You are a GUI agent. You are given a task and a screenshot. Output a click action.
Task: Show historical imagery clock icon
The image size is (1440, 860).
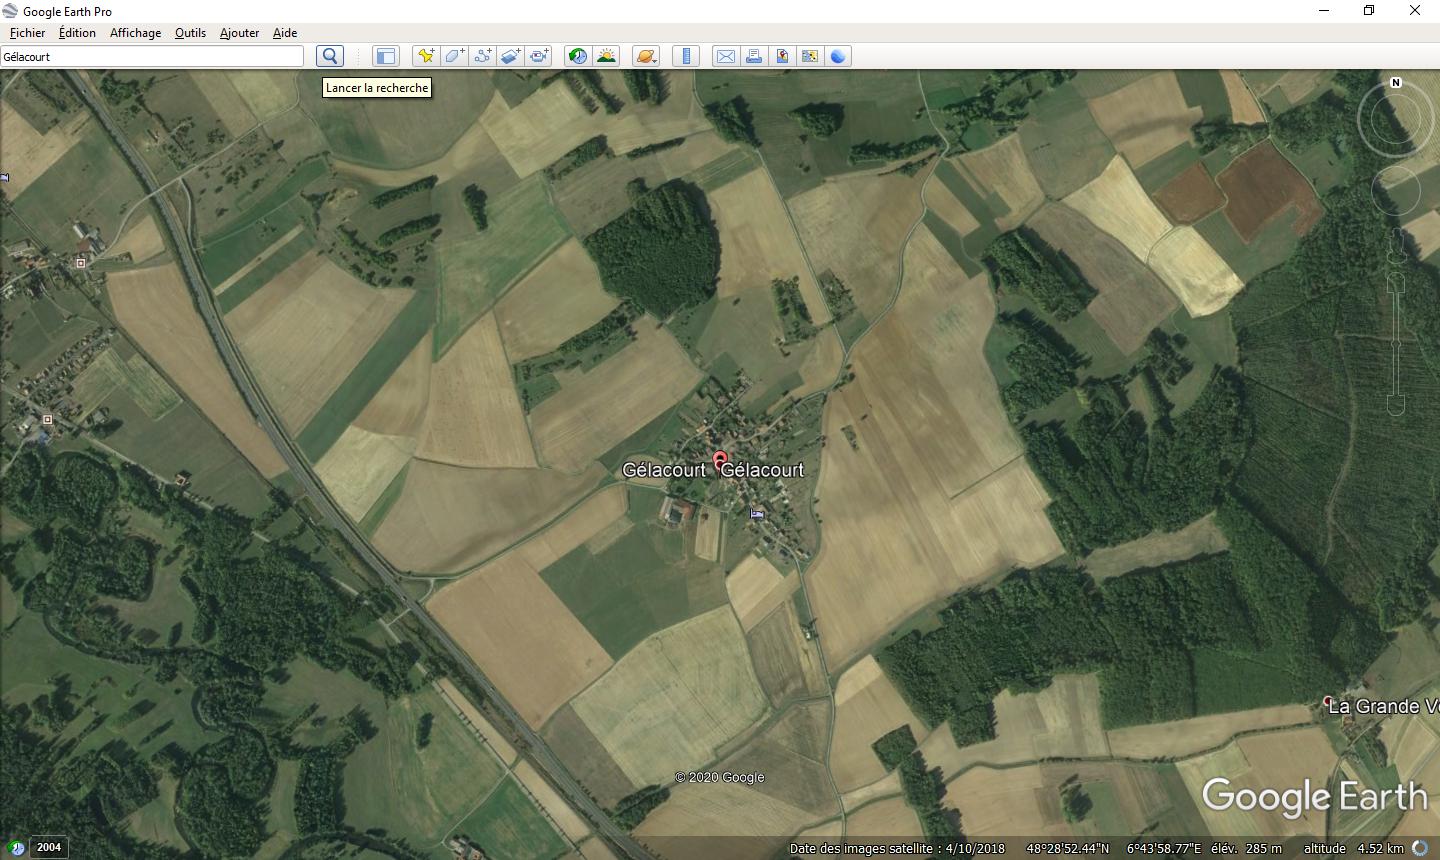(578, 56)
